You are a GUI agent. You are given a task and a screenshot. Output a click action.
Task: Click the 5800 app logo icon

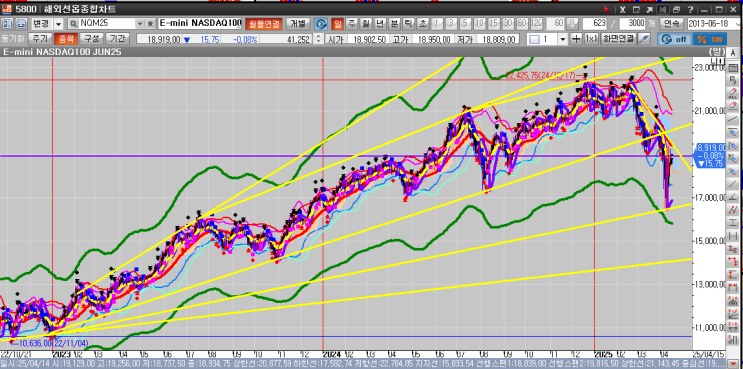pyautogui.click(x=6, y=9)
